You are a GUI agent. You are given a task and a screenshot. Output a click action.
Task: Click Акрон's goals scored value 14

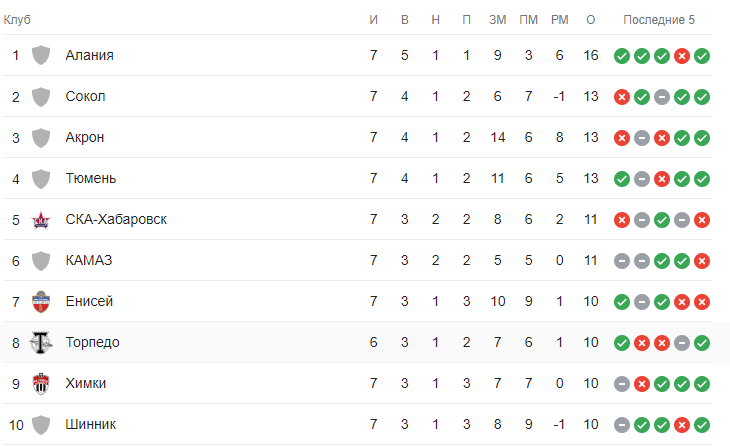498,137
